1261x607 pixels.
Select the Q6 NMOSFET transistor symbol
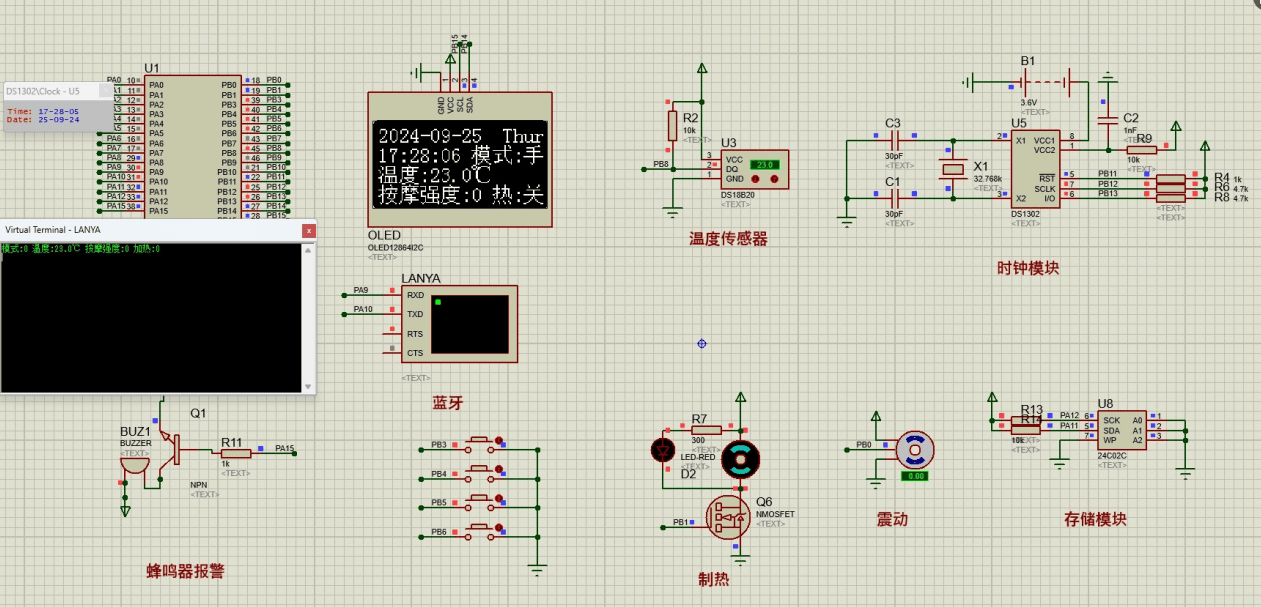click(728, 516)
